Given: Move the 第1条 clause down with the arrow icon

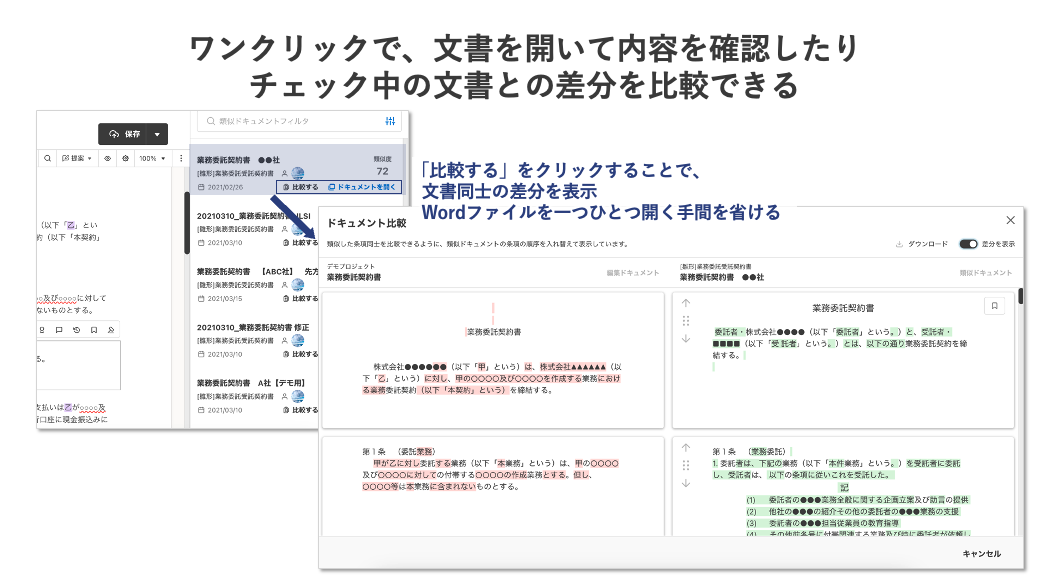Looking at the screenshot, I should click(x=686, y=483).
